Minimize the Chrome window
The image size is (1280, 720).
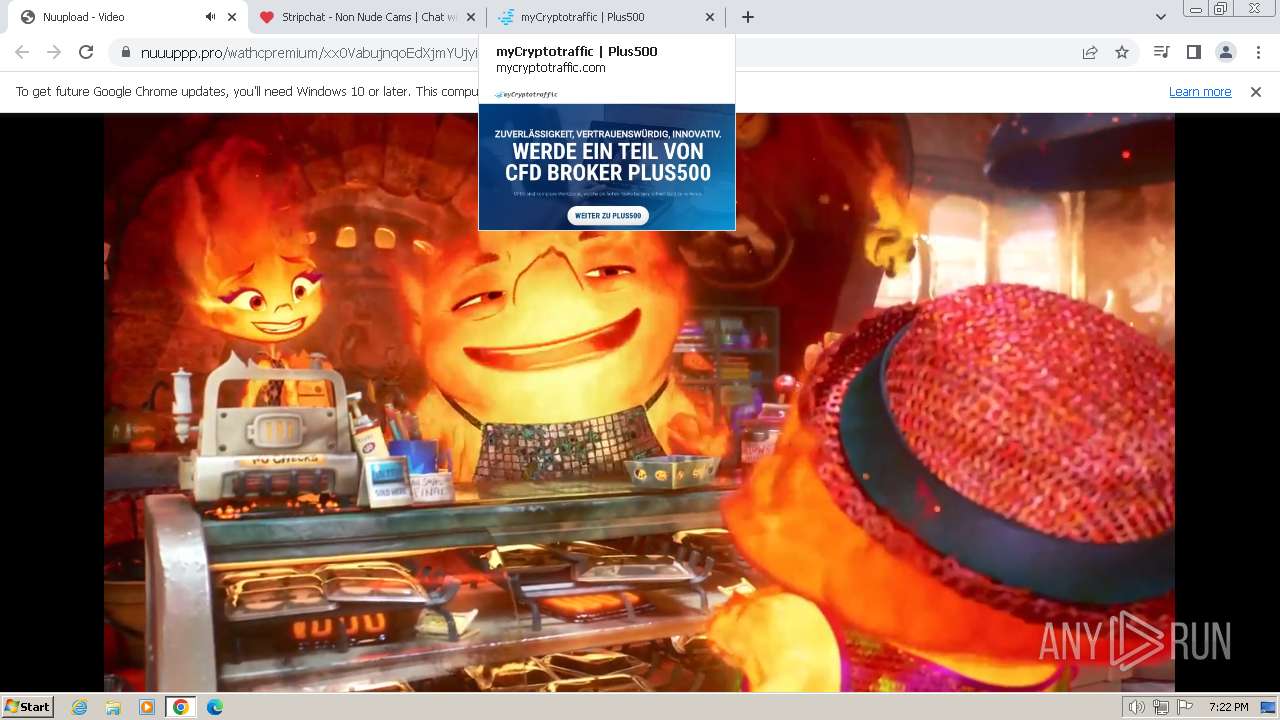click(1196, 9)
